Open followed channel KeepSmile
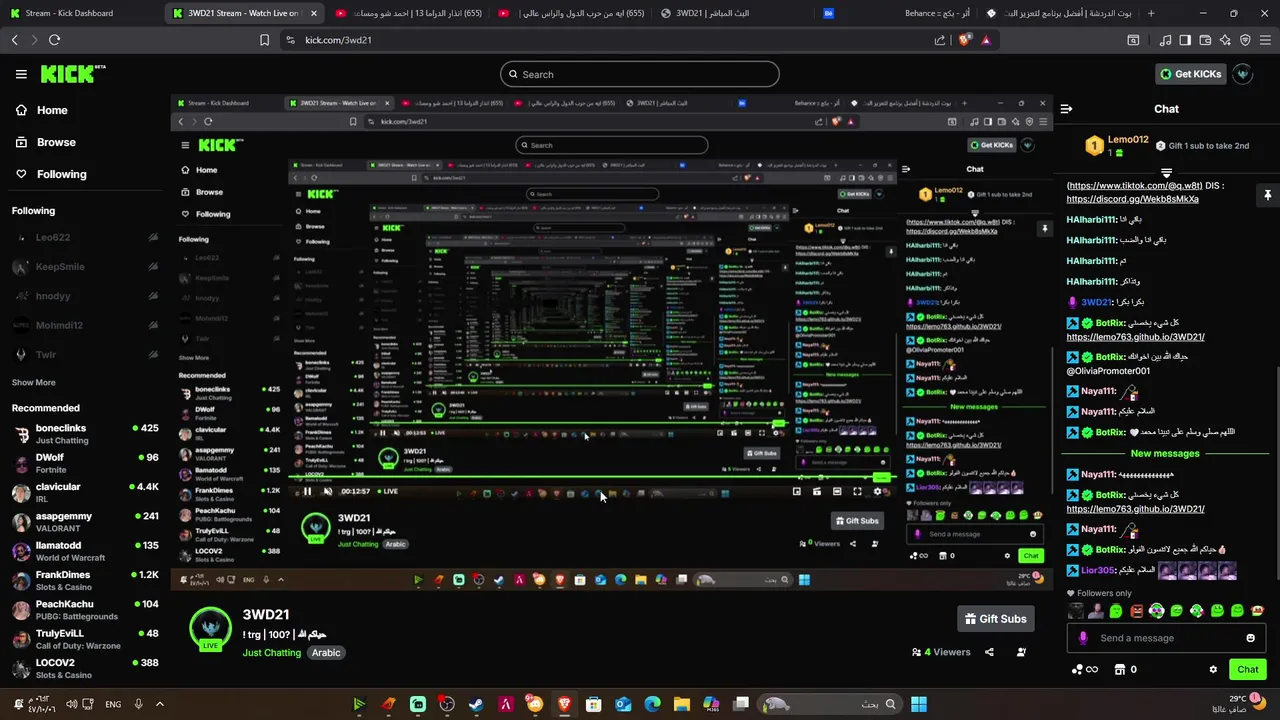The image size is (1280, 720). [84, 267]
